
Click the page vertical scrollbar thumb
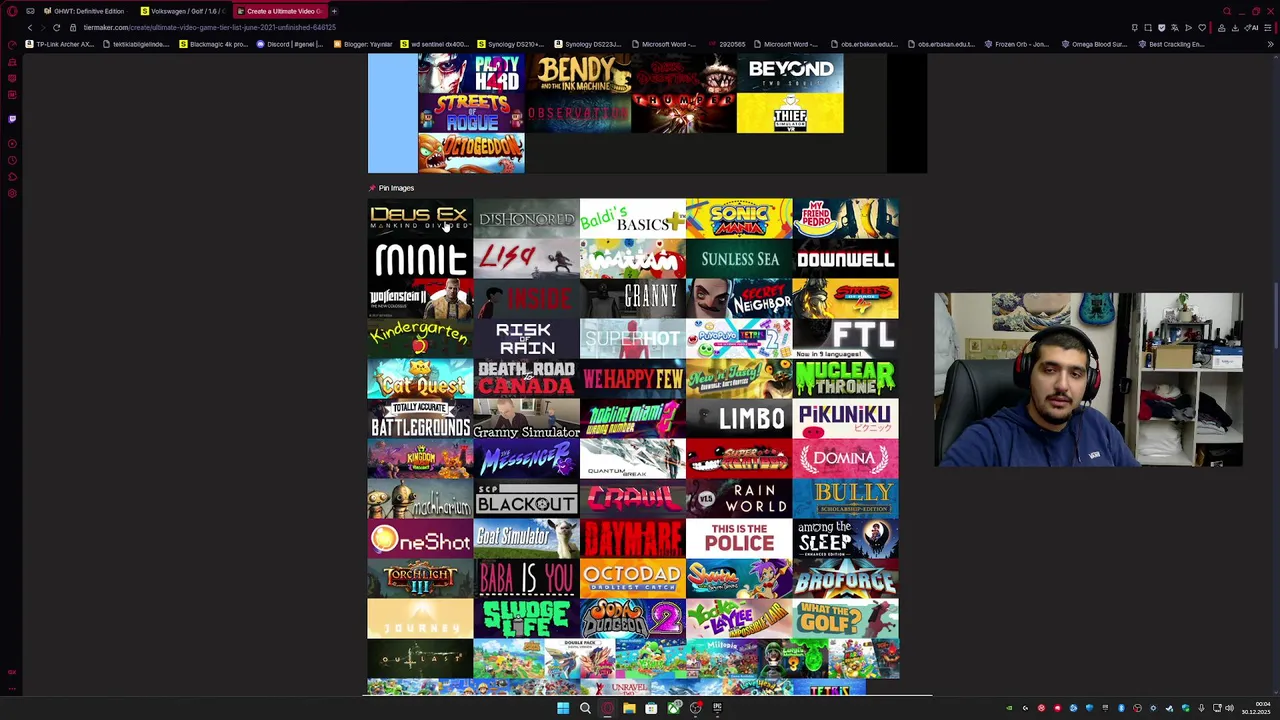click(1274, 316)
